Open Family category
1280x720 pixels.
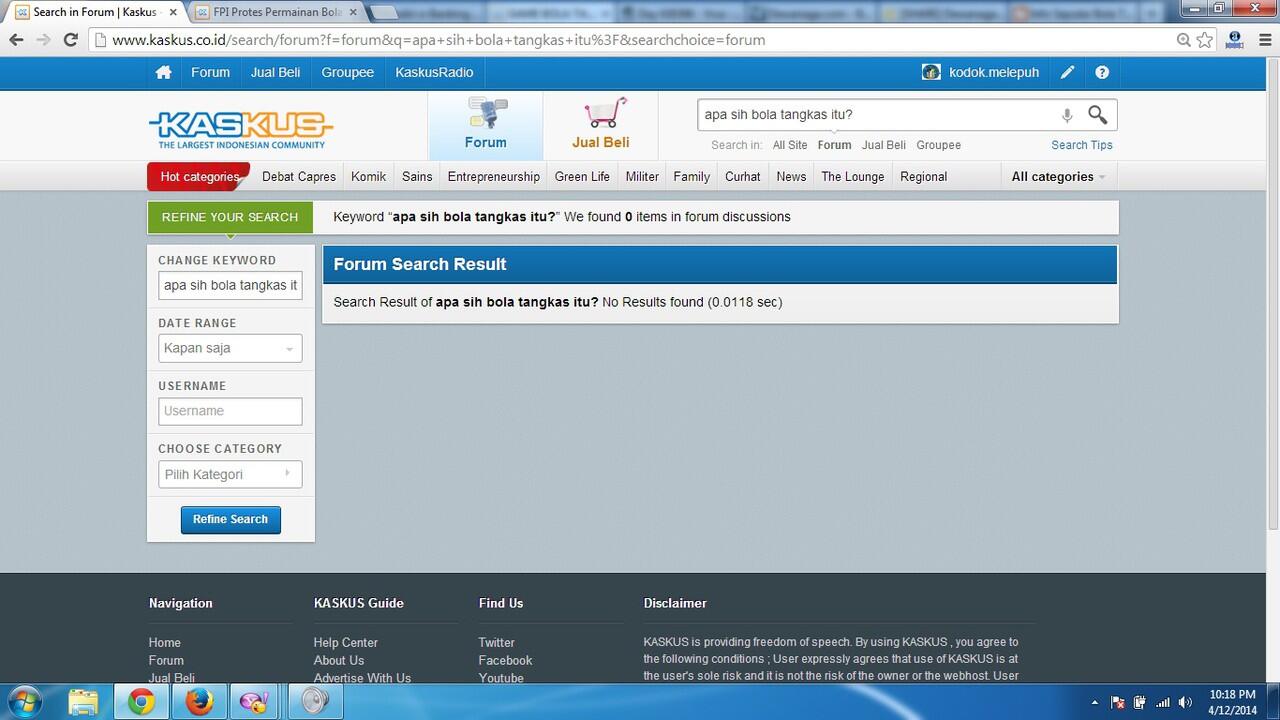pyautogui.click(x=691, y=176)
